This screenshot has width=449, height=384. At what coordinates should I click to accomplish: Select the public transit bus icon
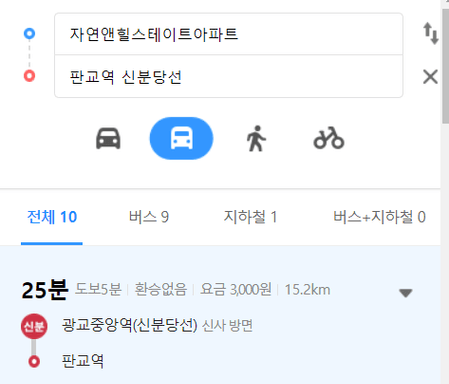coord(181,138)
